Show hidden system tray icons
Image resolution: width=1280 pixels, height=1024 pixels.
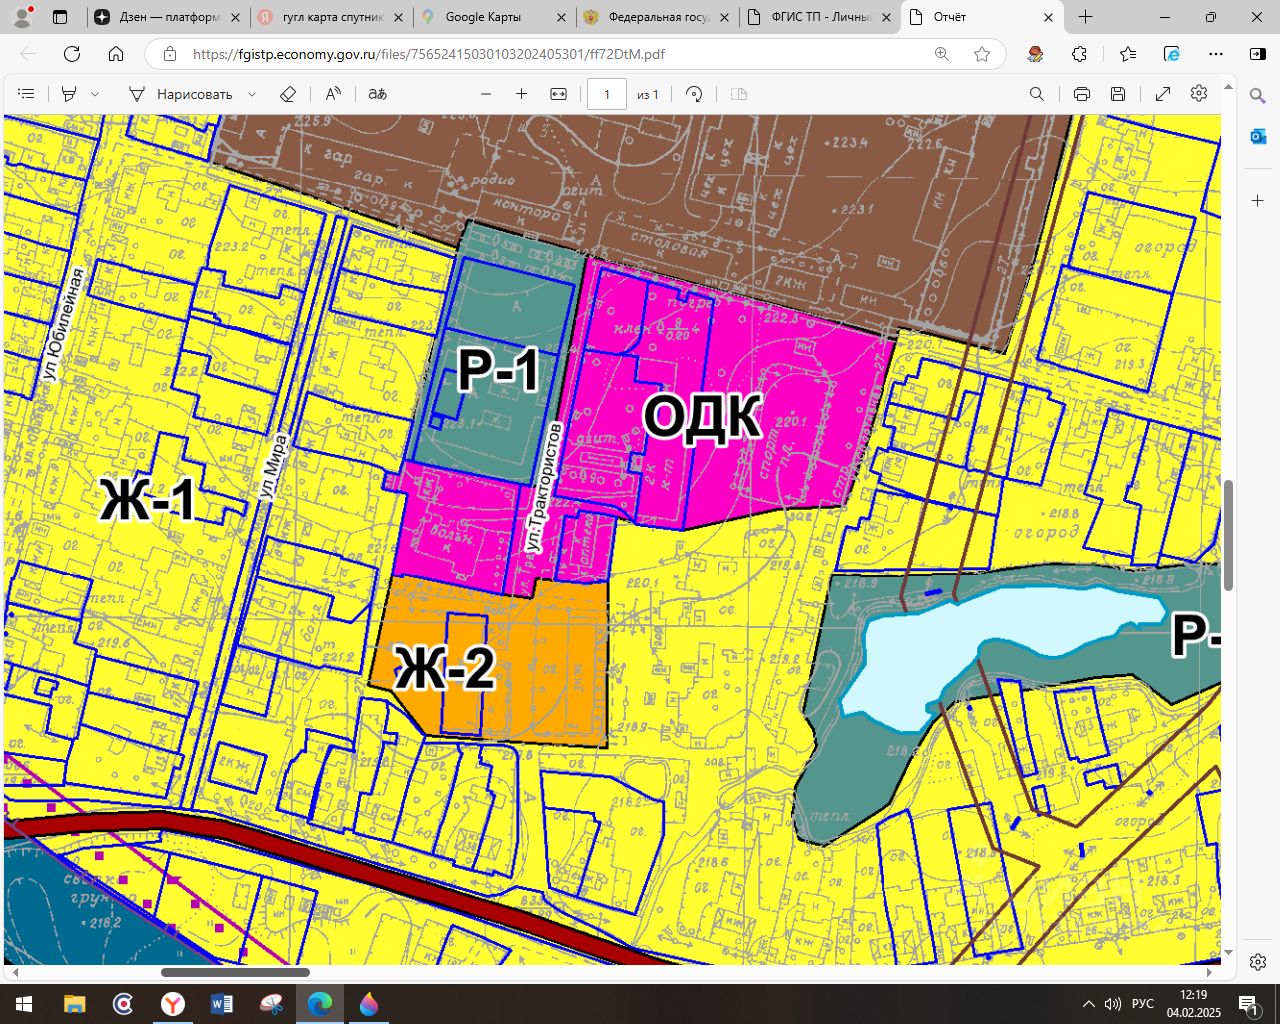pyautogui.click(x=1088, y=1004)
